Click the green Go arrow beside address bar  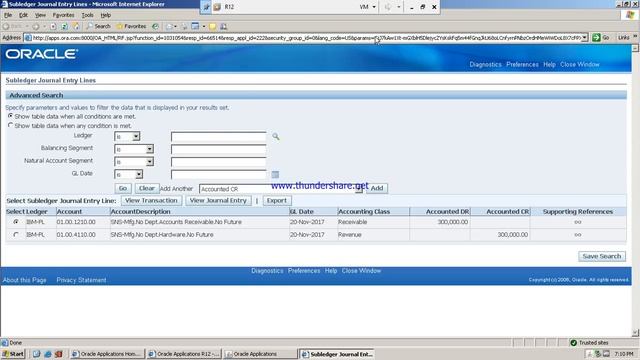tap(596, 38)
